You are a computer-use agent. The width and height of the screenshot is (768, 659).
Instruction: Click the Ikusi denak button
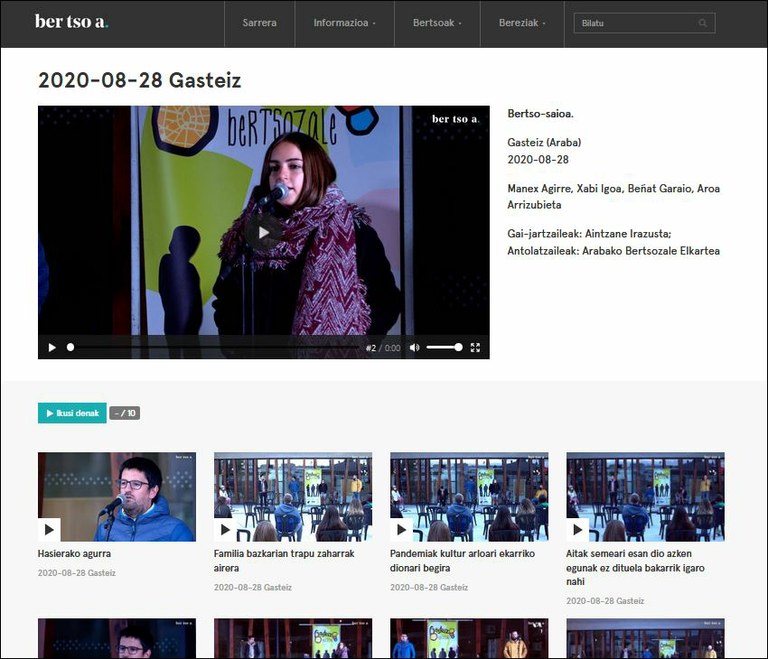click(x=72, y=413)
